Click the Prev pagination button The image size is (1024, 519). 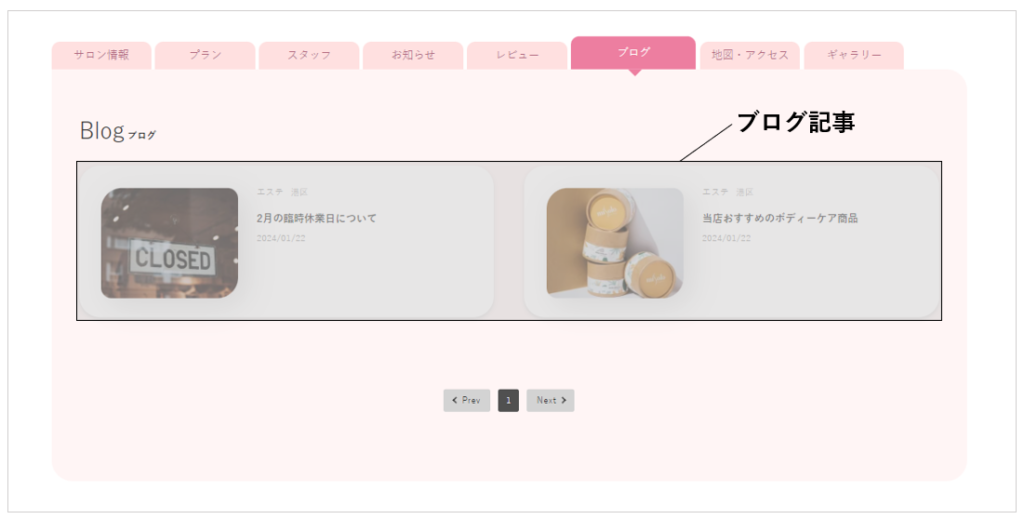click(466, 400)
